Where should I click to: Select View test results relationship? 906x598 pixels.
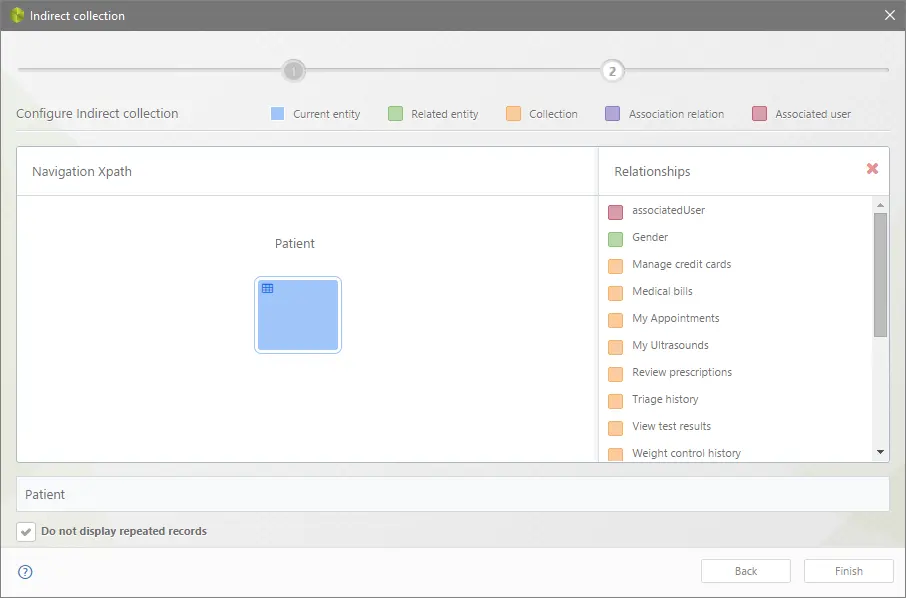point(671,426)
